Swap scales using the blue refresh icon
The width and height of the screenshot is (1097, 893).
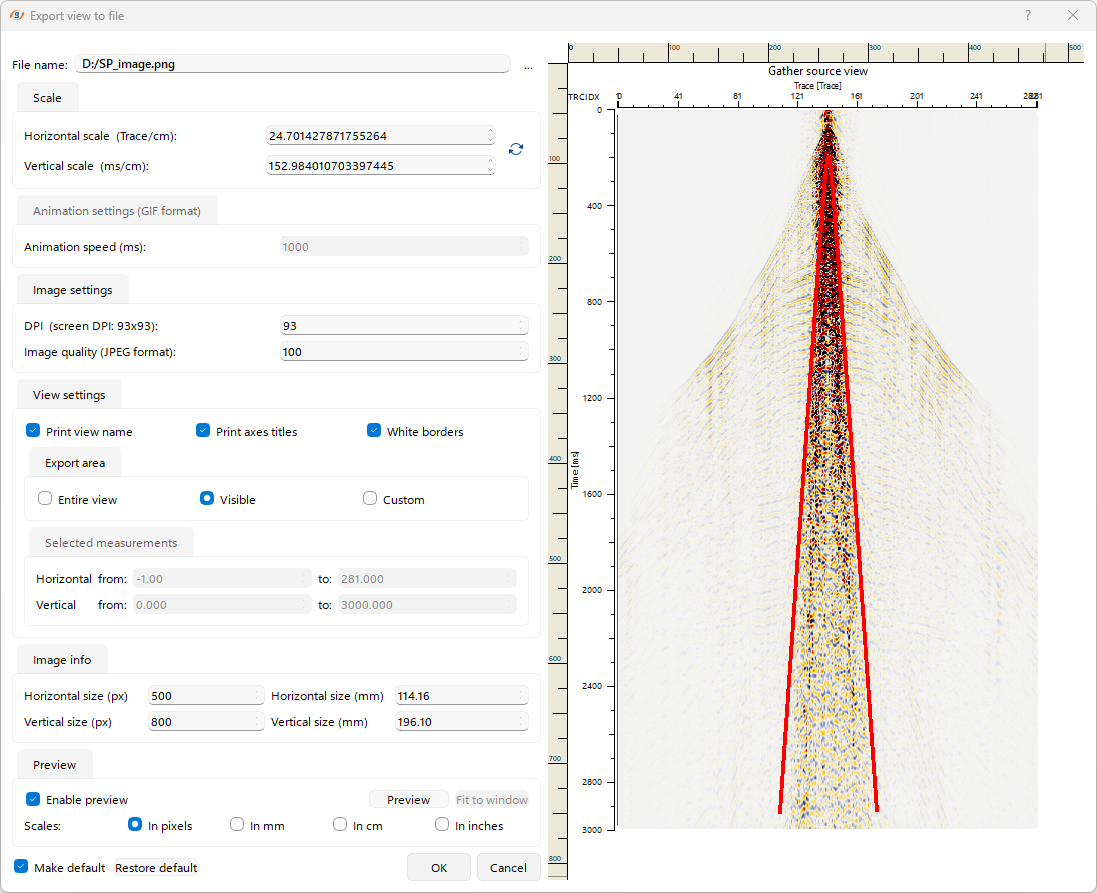[x=516, y=149]
